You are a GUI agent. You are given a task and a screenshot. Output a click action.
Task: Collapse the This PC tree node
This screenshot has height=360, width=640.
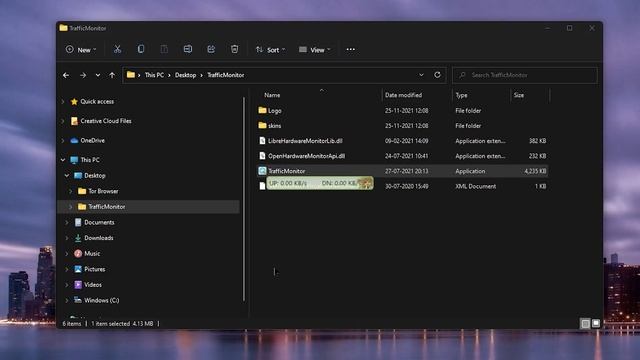pos(63,160)
